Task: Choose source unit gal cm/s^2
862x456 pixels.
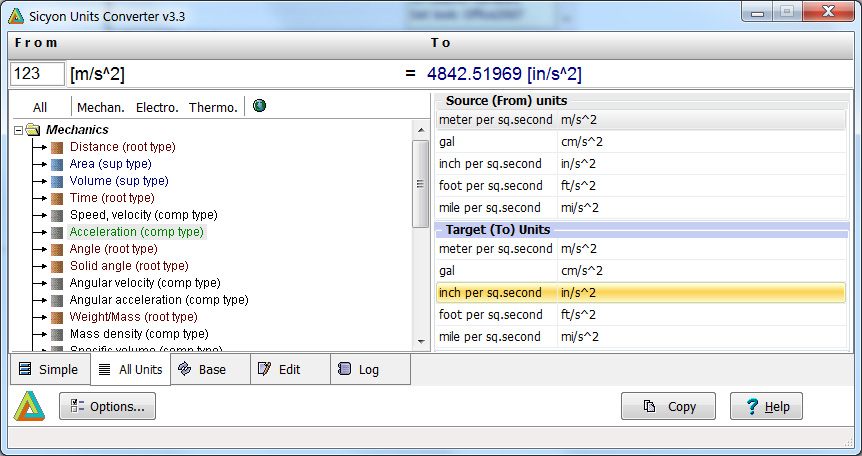Action: click(x=641, y=142)
